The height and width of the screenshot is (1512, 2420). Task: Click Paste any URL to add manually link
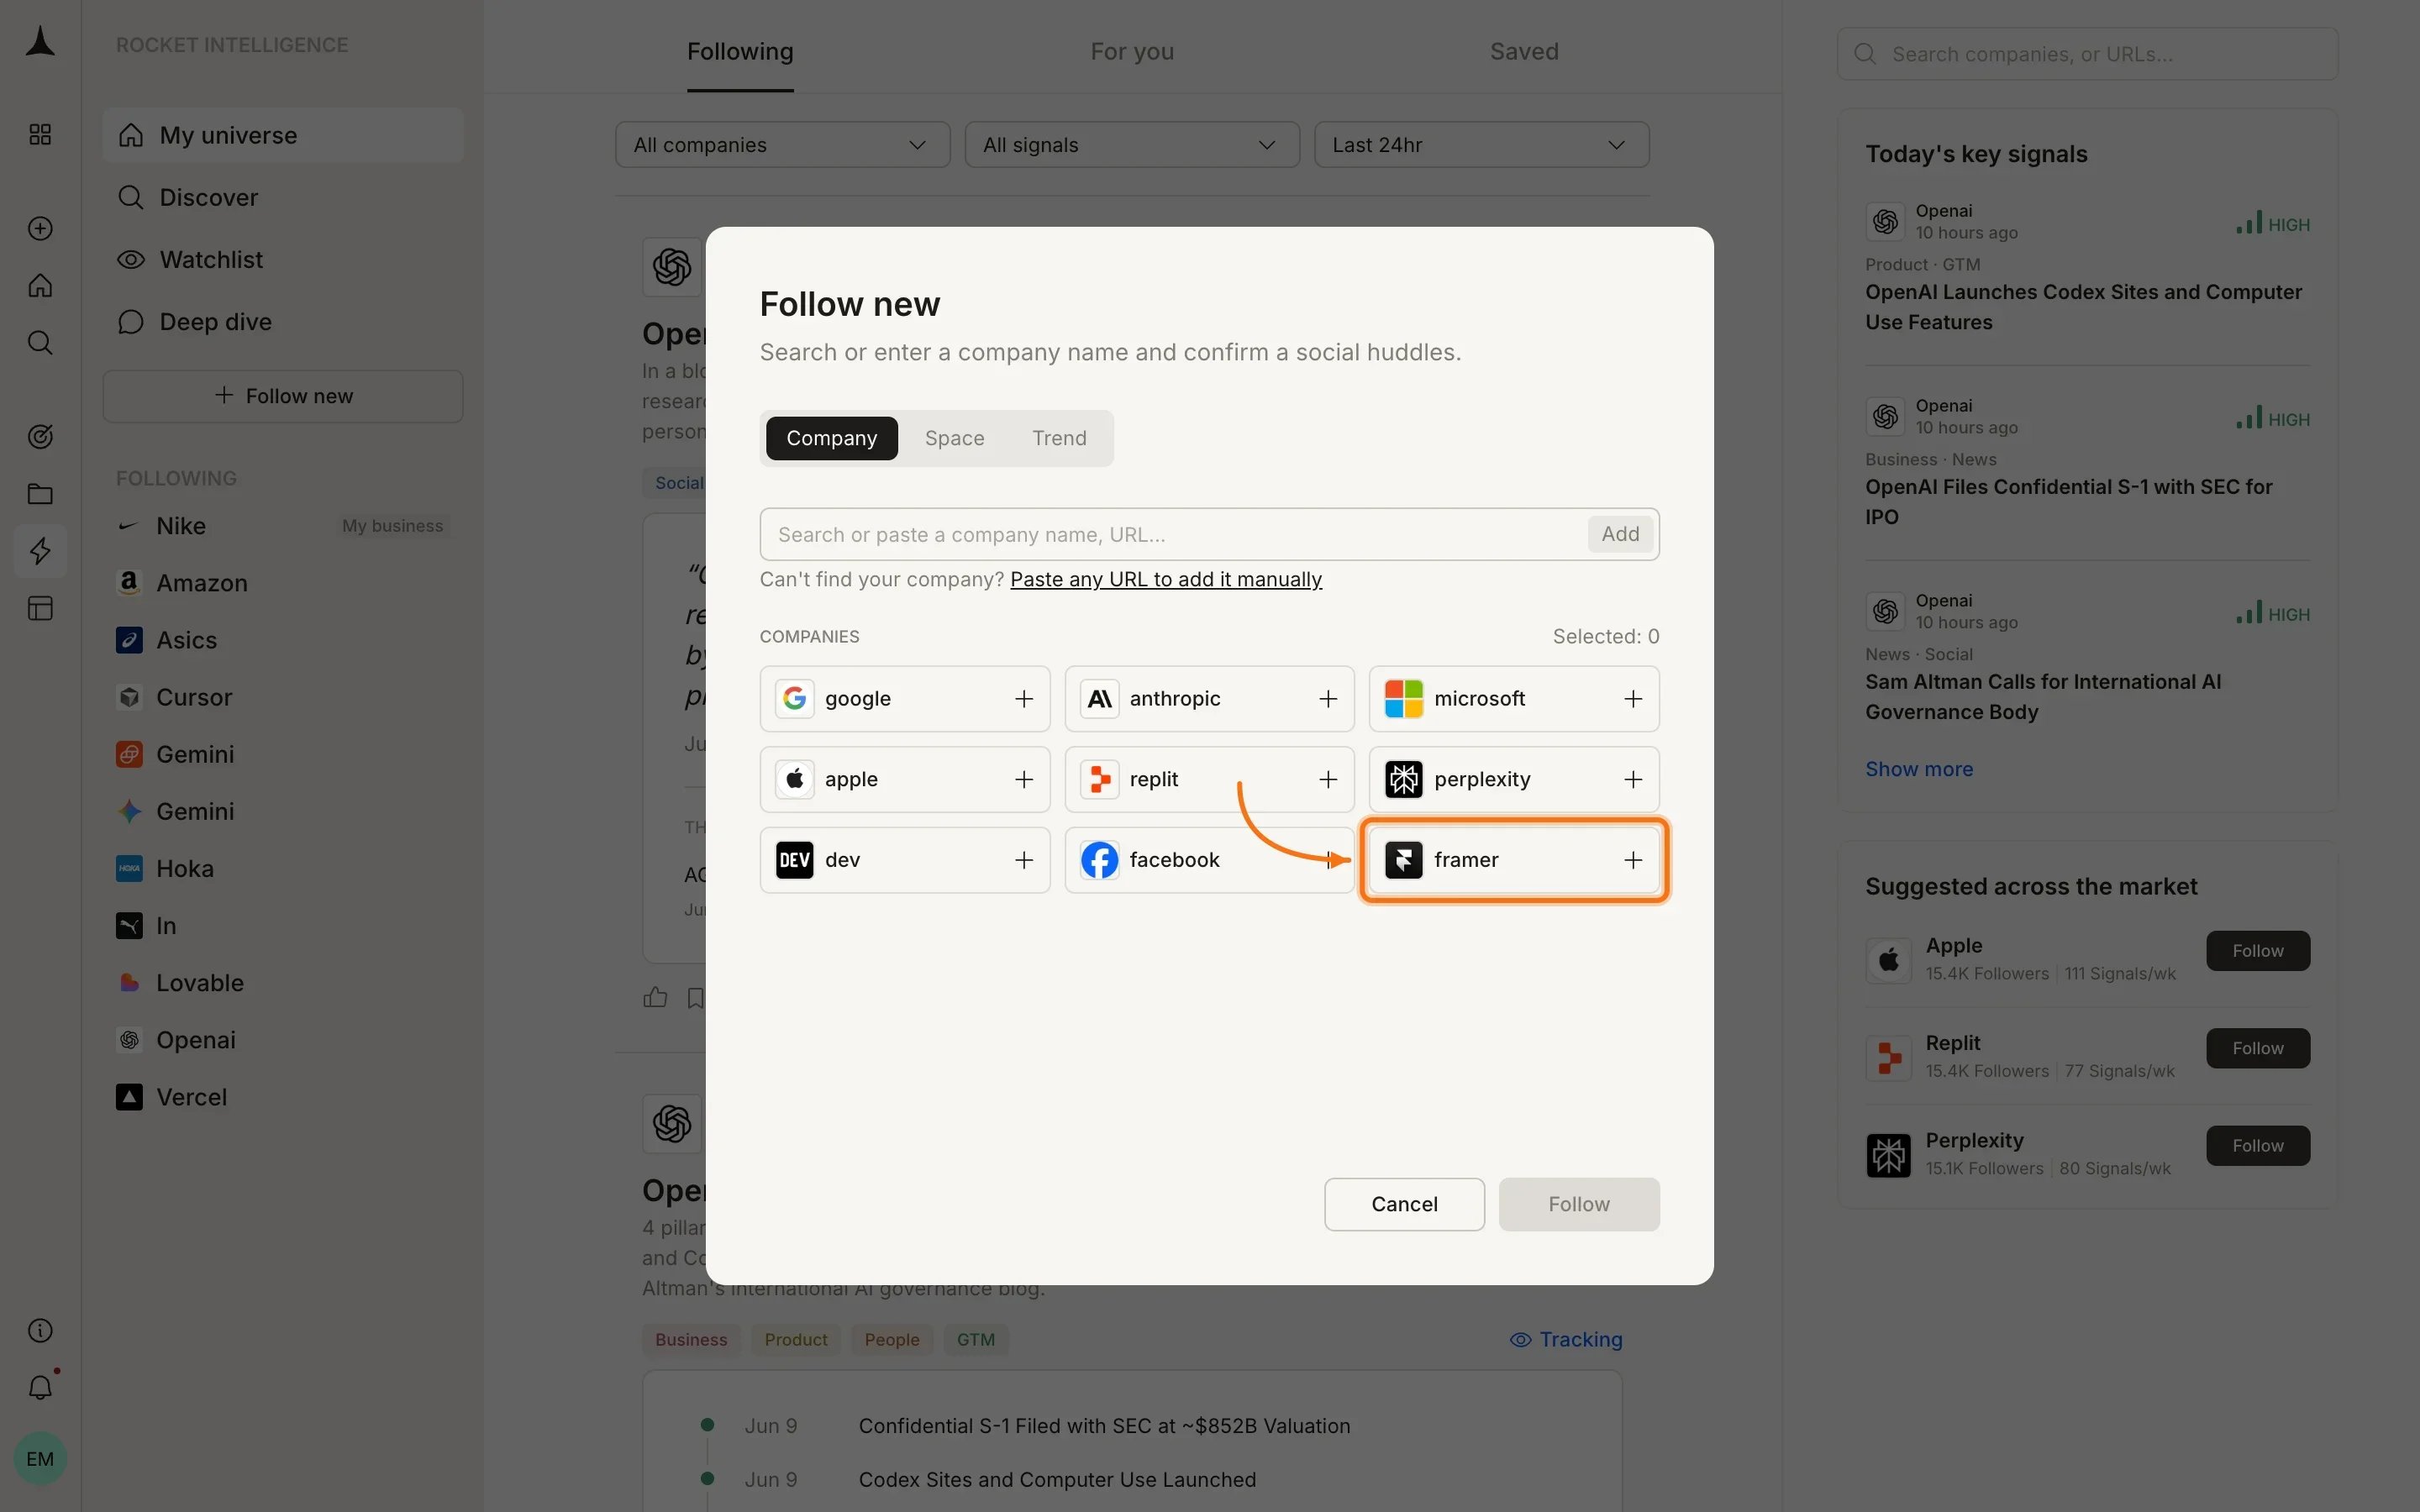pos(1166,579)
